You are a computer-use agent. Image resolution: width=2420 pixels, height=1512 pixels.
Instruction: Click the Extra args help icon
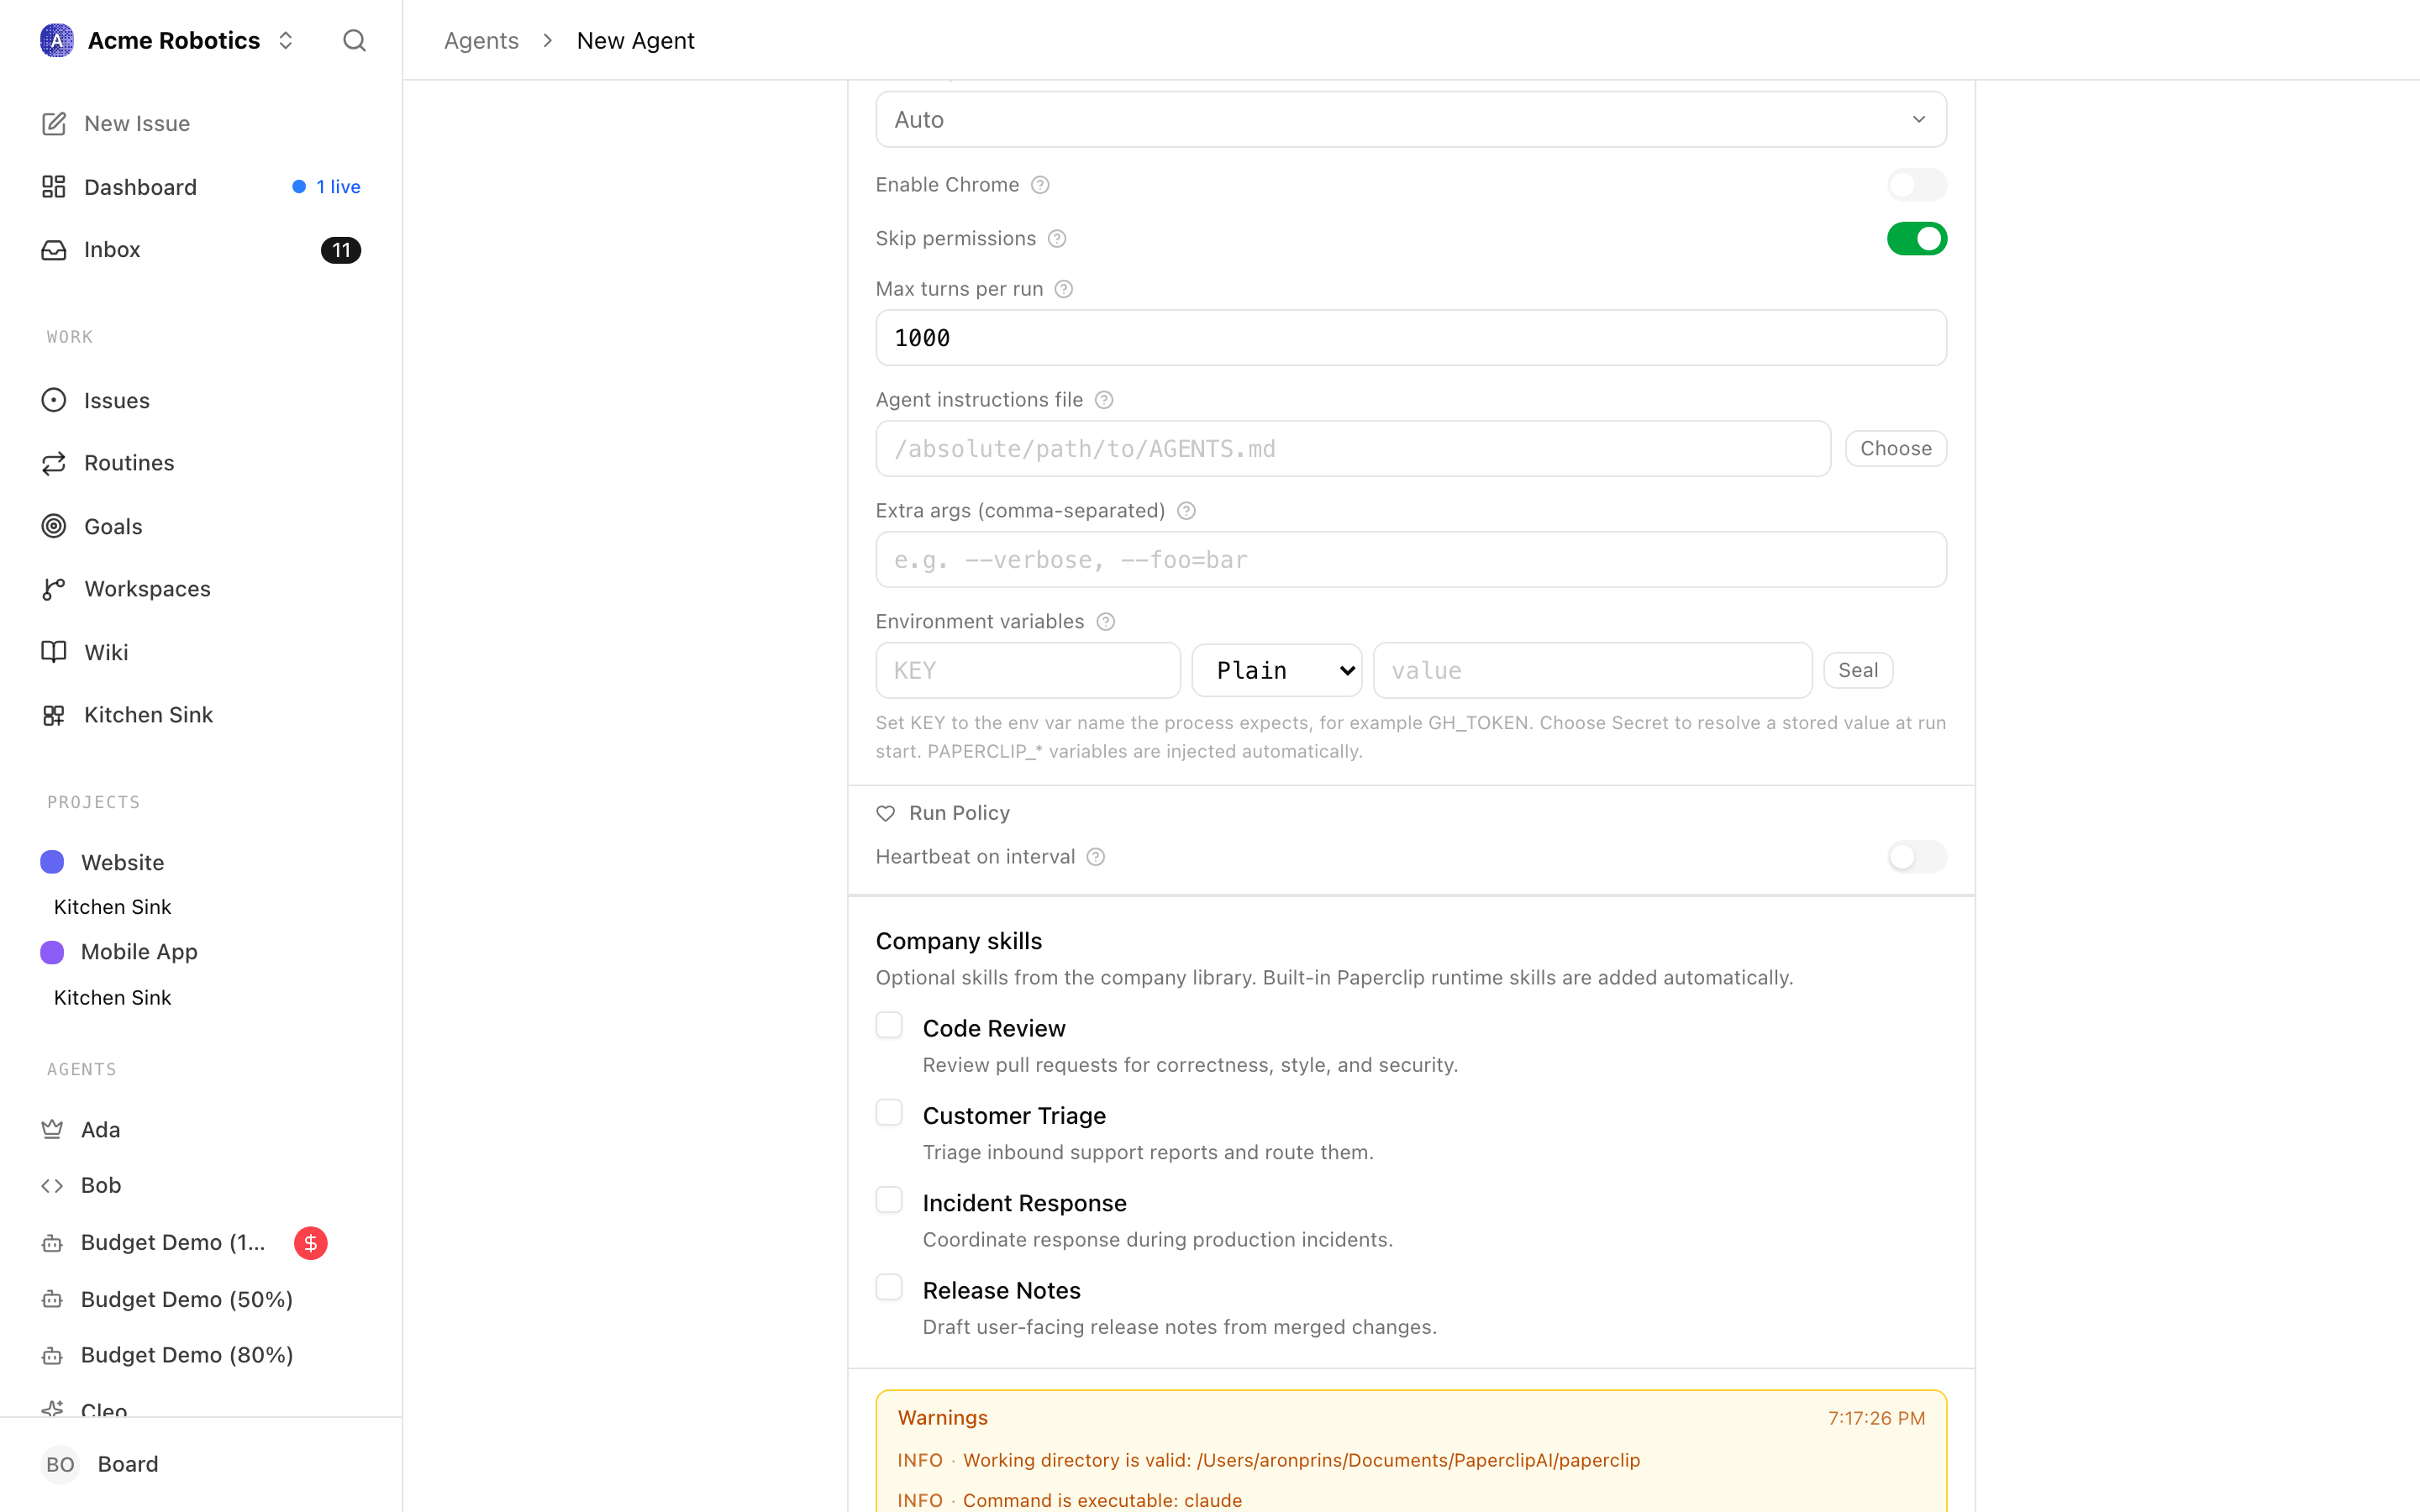click(1186, 511)
